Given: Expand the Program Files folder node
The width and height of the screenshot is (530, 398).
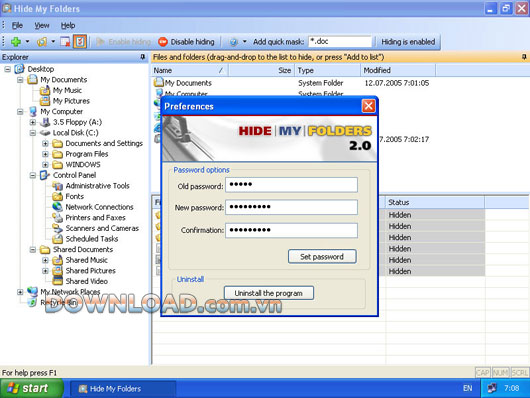Looking at the screenshot, I should coord(45,154).
